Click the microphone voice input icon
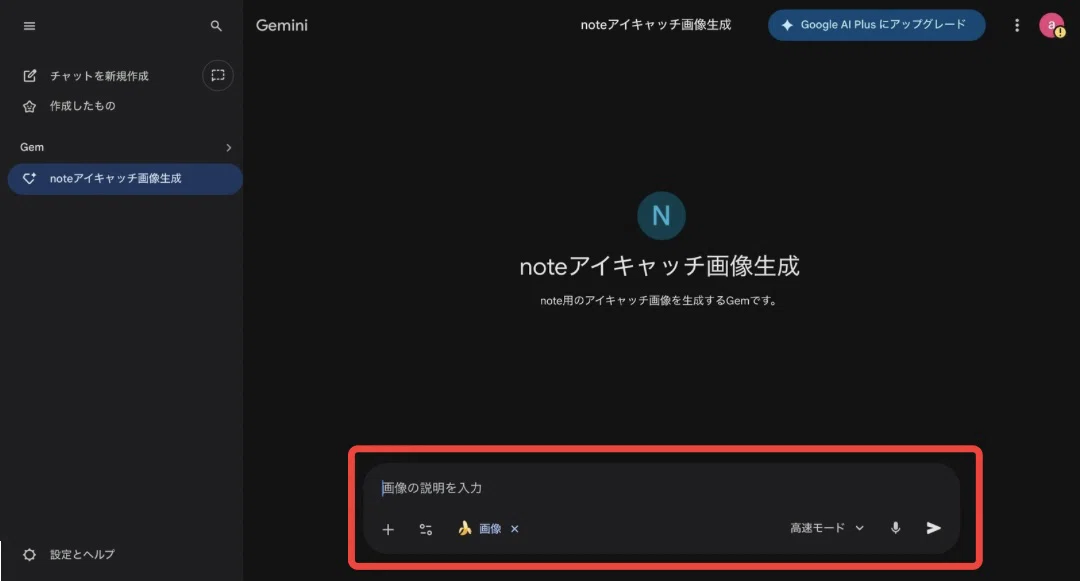Viewport: 1080px width, 581px height. (895, 528)
